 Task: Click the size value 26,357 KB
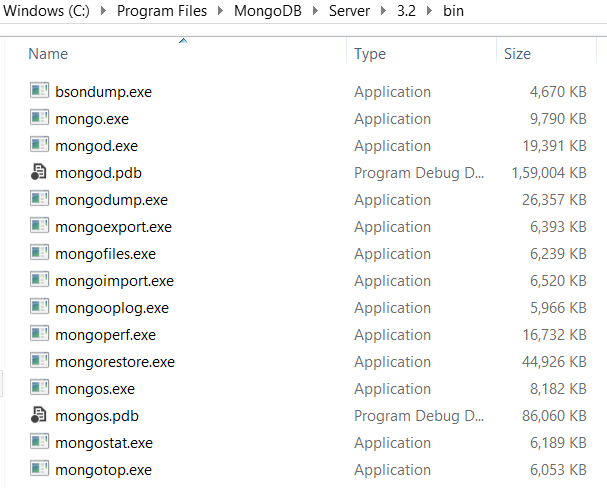pos(554,200)
